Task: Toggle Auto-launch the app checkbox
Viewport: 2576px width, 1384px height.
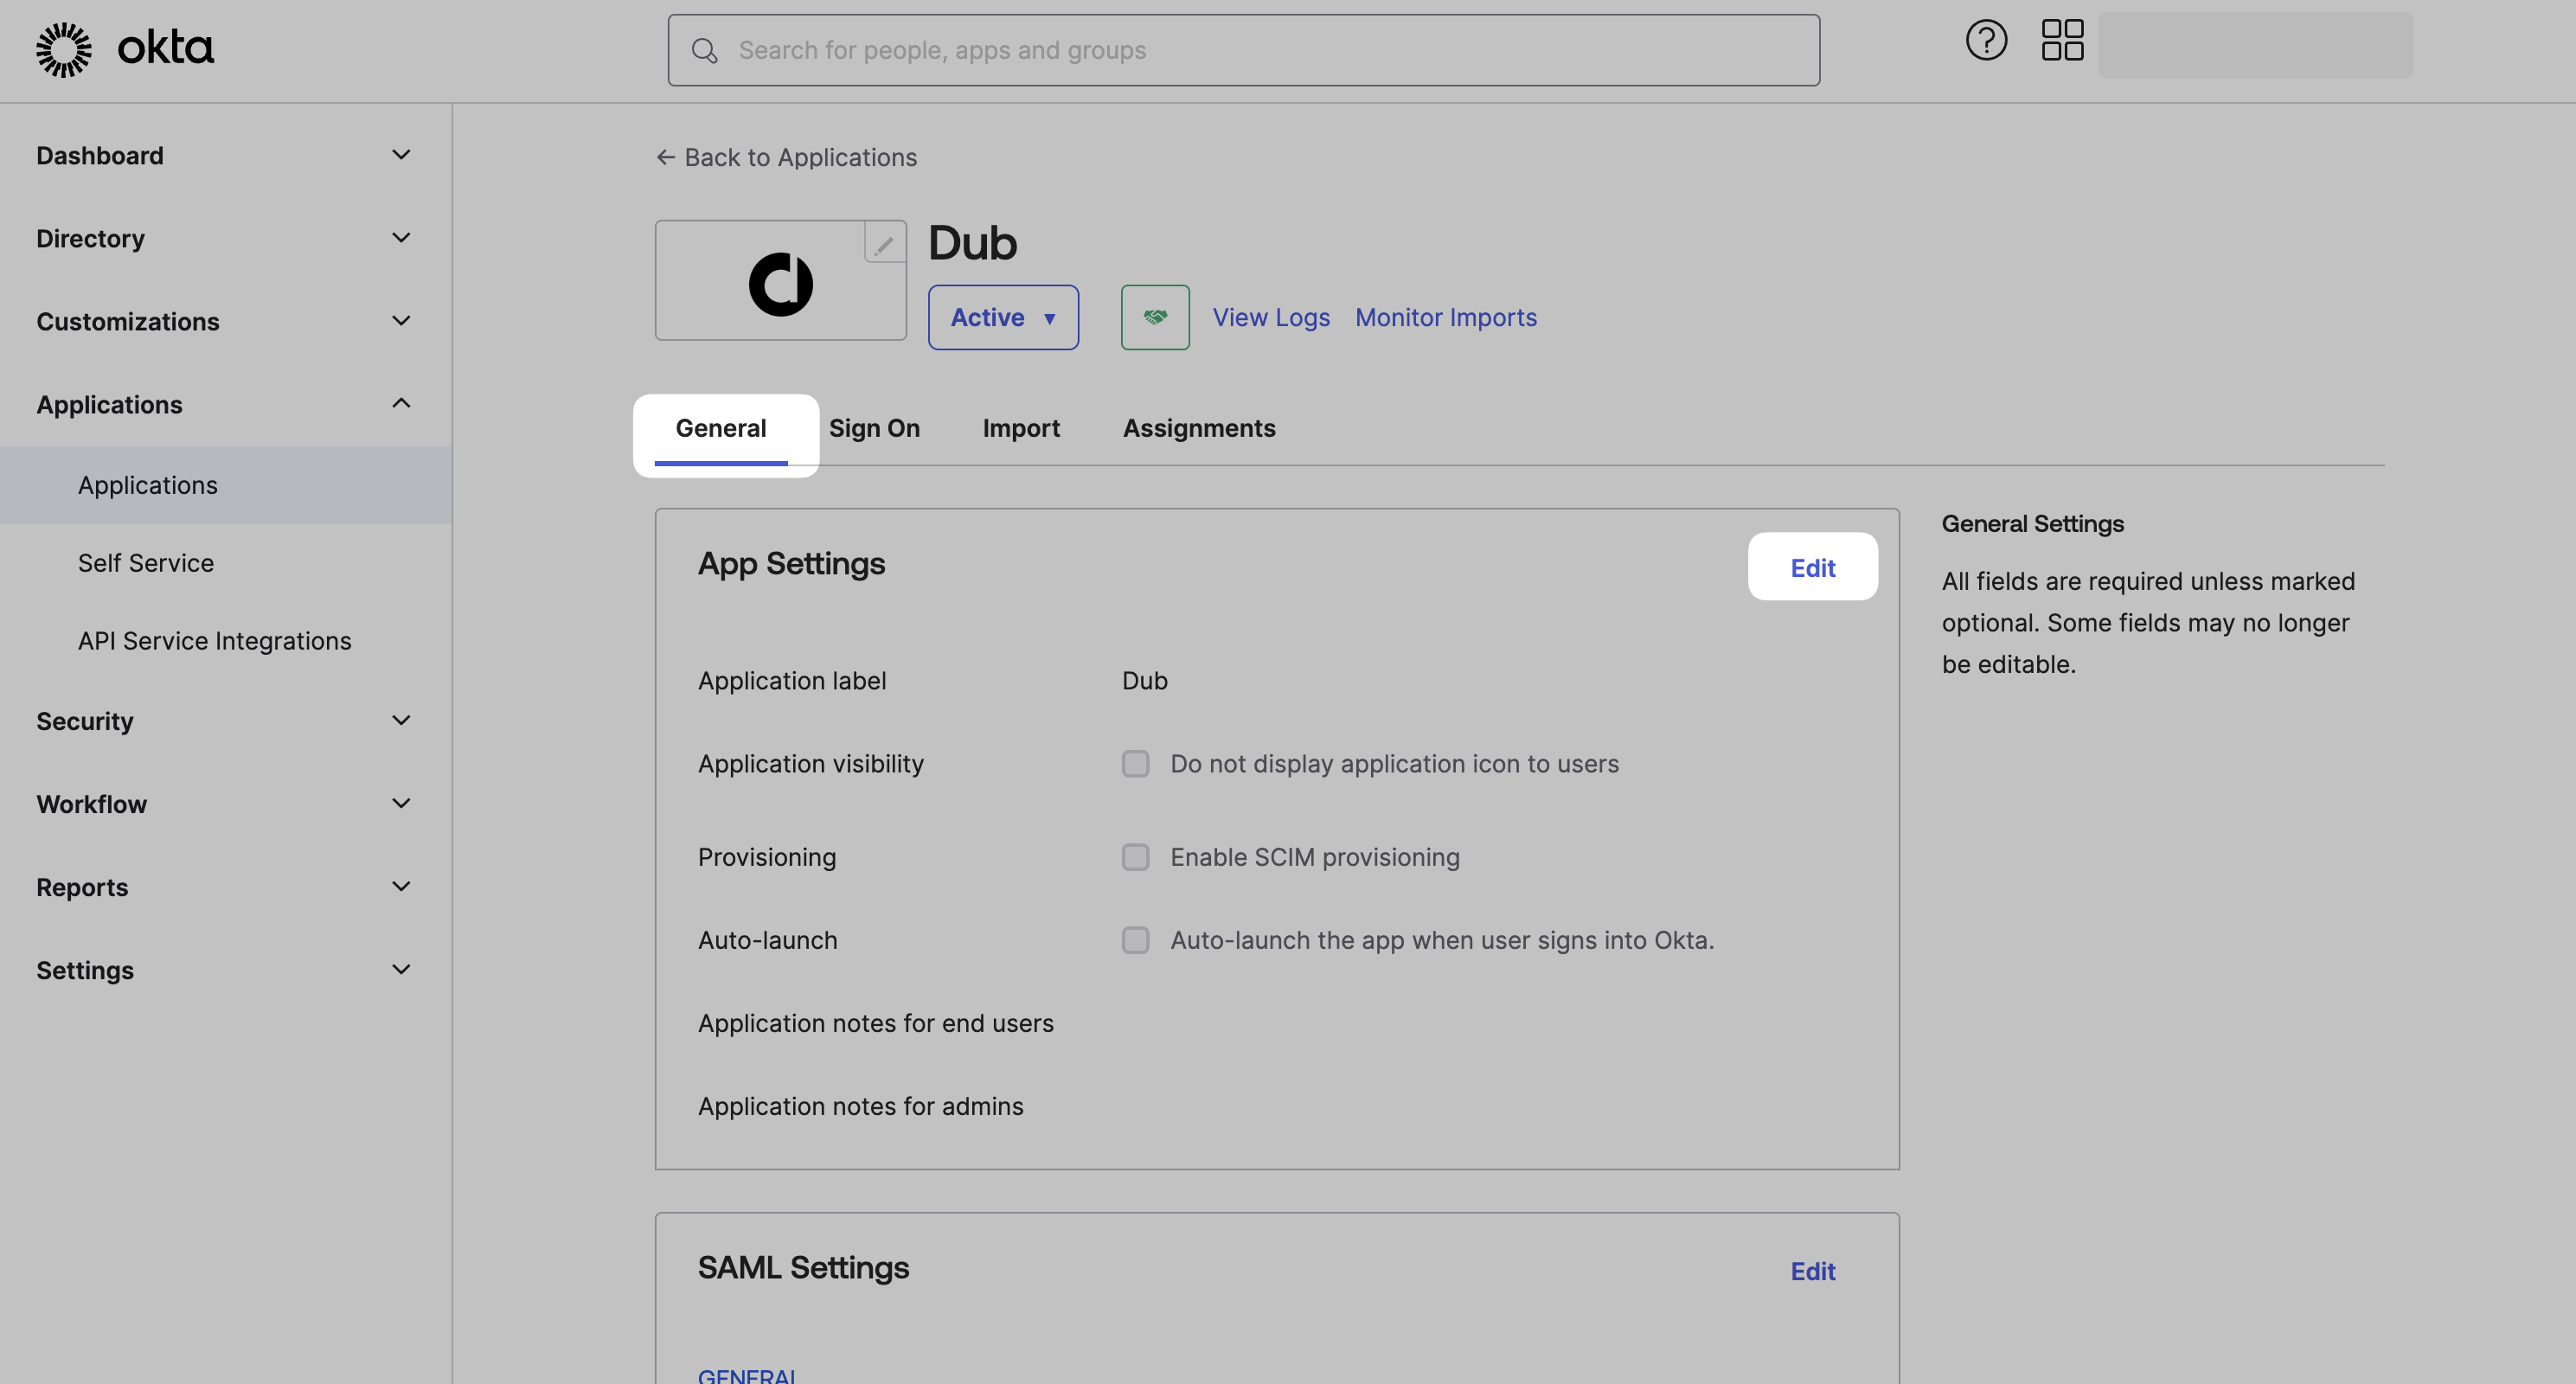Action: [1135, 940]
